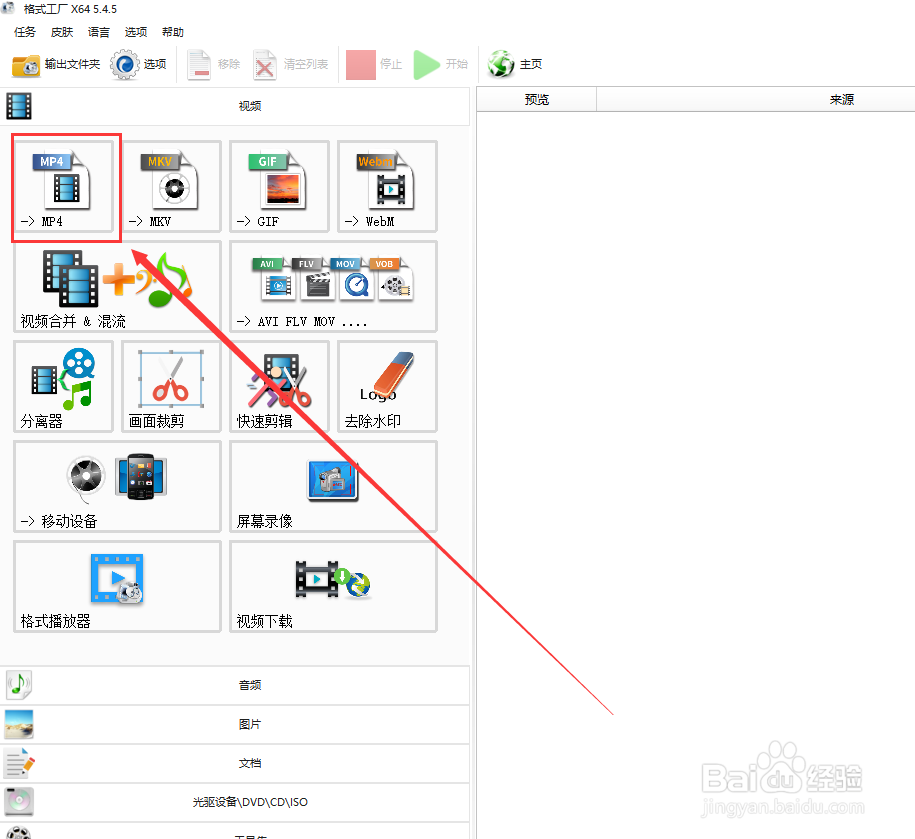
Task: Open the 视频下载 downloader
Action: [x=332, y=586]
